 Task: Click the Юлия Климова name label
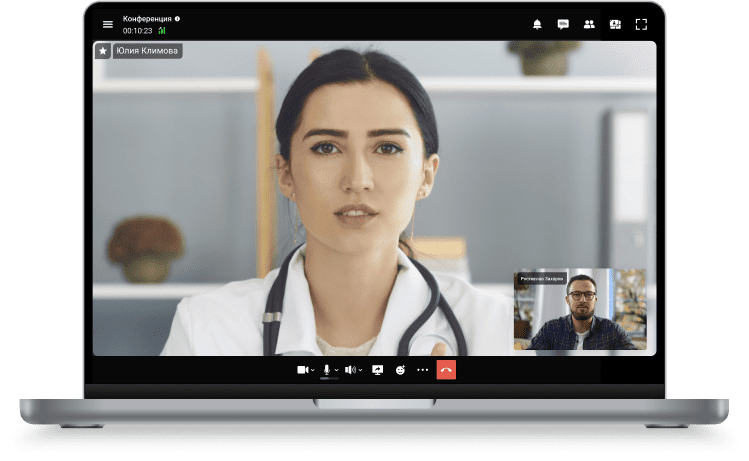click(148, 51)
